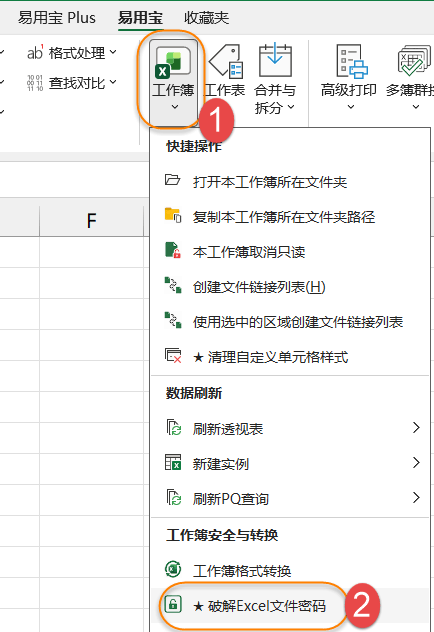
Task: Click the 快捷操作 section heading
Action: pos(194,146)
